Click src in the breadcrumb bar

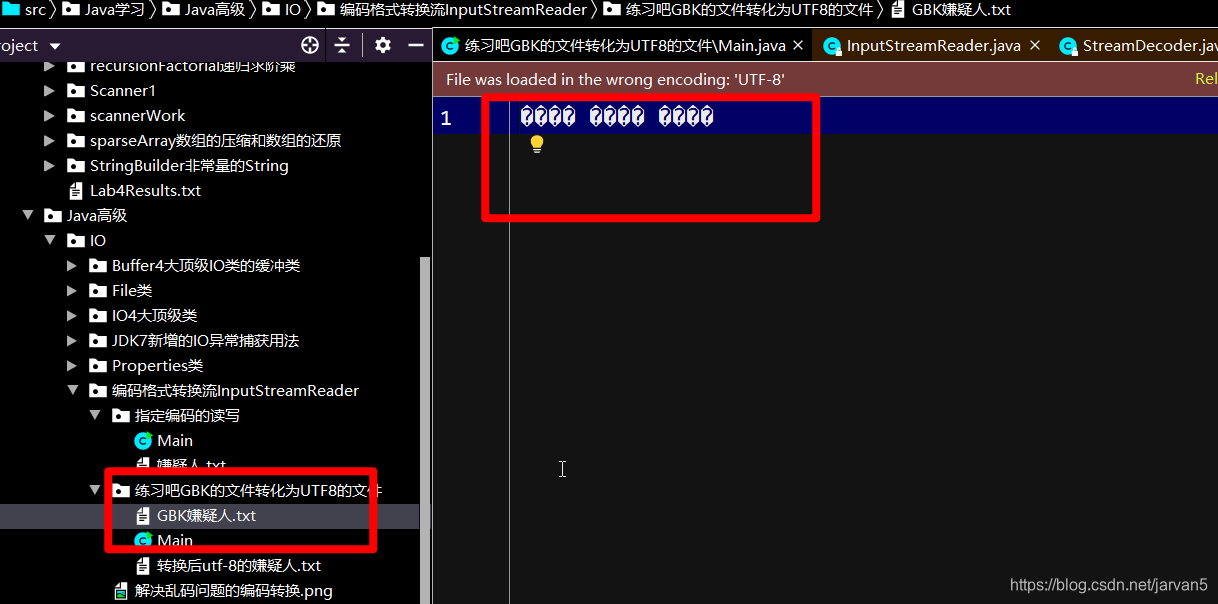tap(35, 10)
